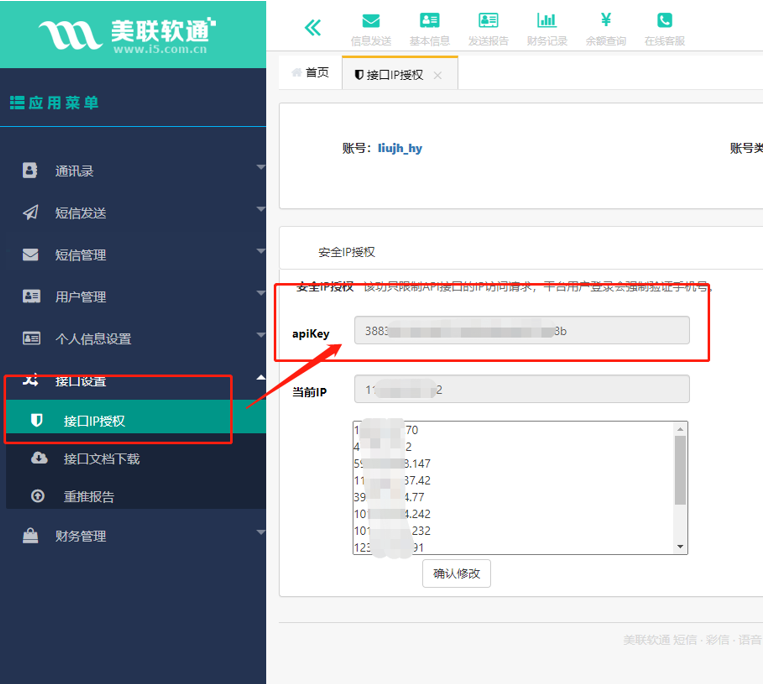Click the IP row ending in 8.147
This screenshot has height=684, width=764.
[x=392, y=463]
